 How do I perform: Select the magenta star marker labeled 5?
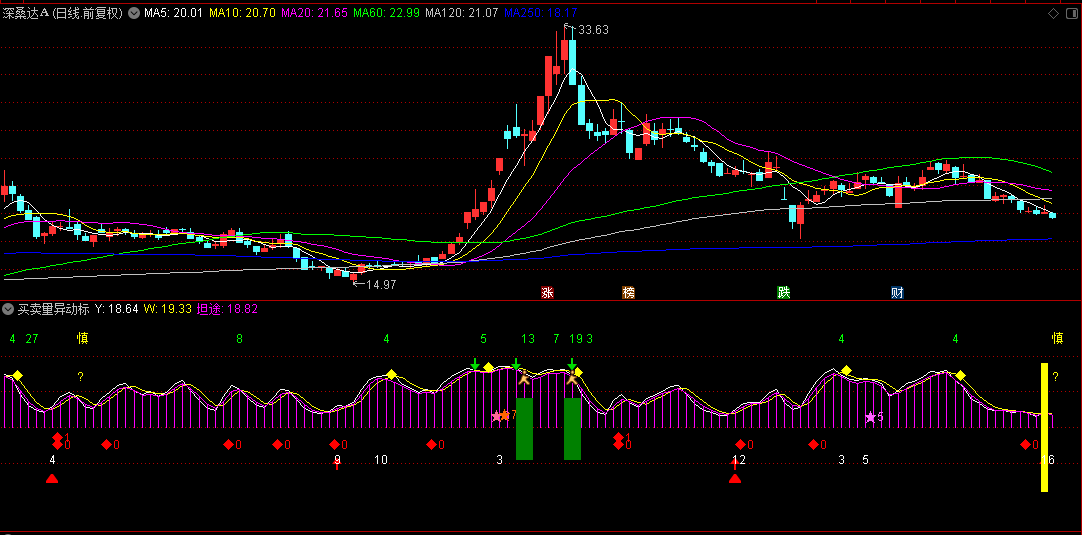point(871,417)
